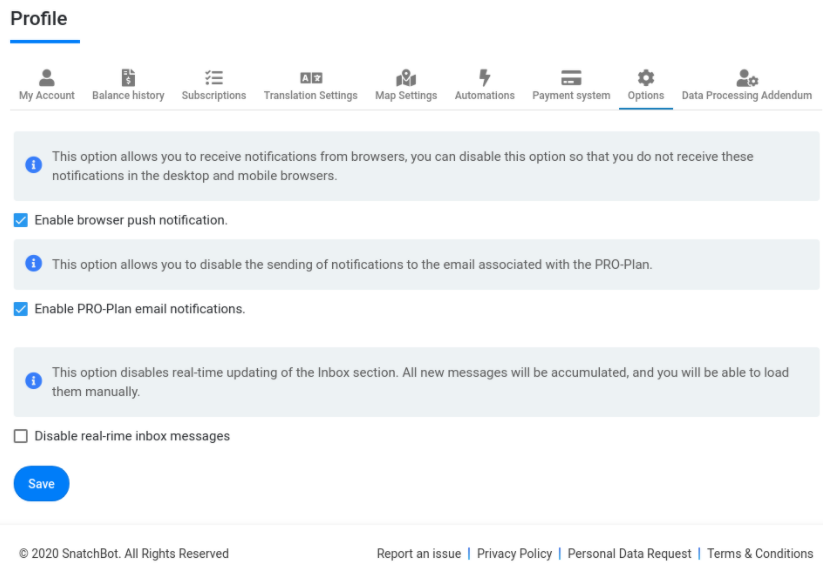
Task: Click the Balance history document icon
Action: pyautogui.click(x=128, y=78)
